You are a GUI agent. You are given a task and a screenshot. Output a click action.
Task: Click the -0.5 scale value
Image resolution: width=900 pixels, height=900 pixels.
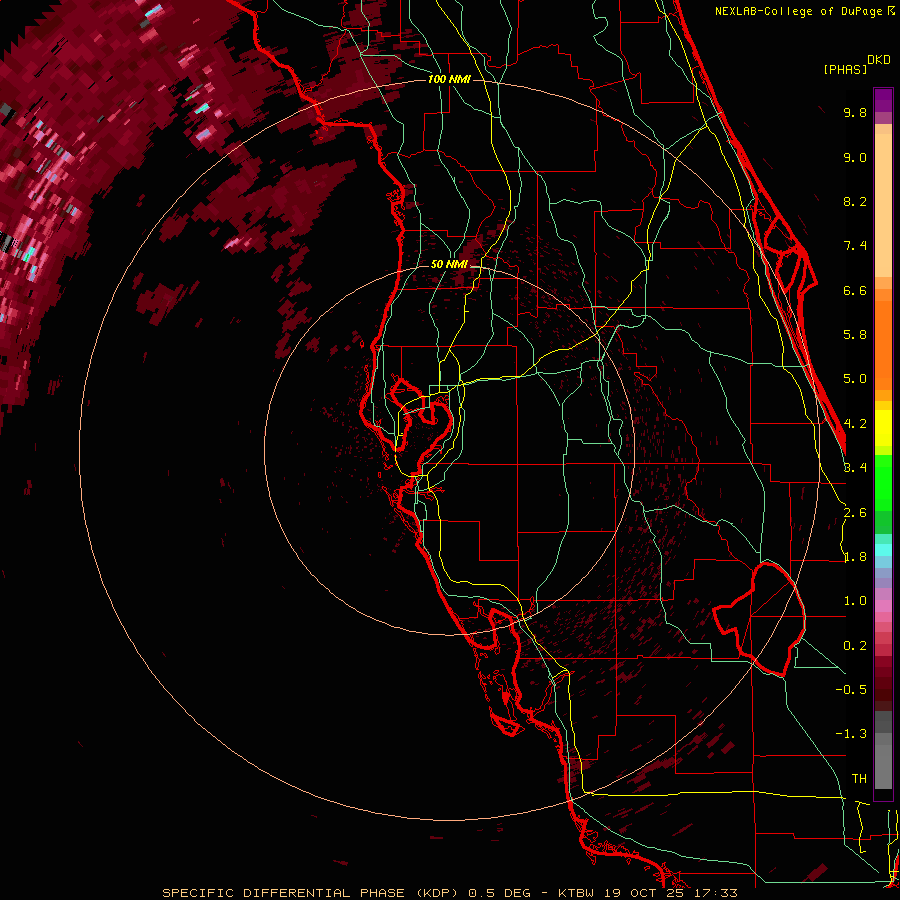coord(851,690)
